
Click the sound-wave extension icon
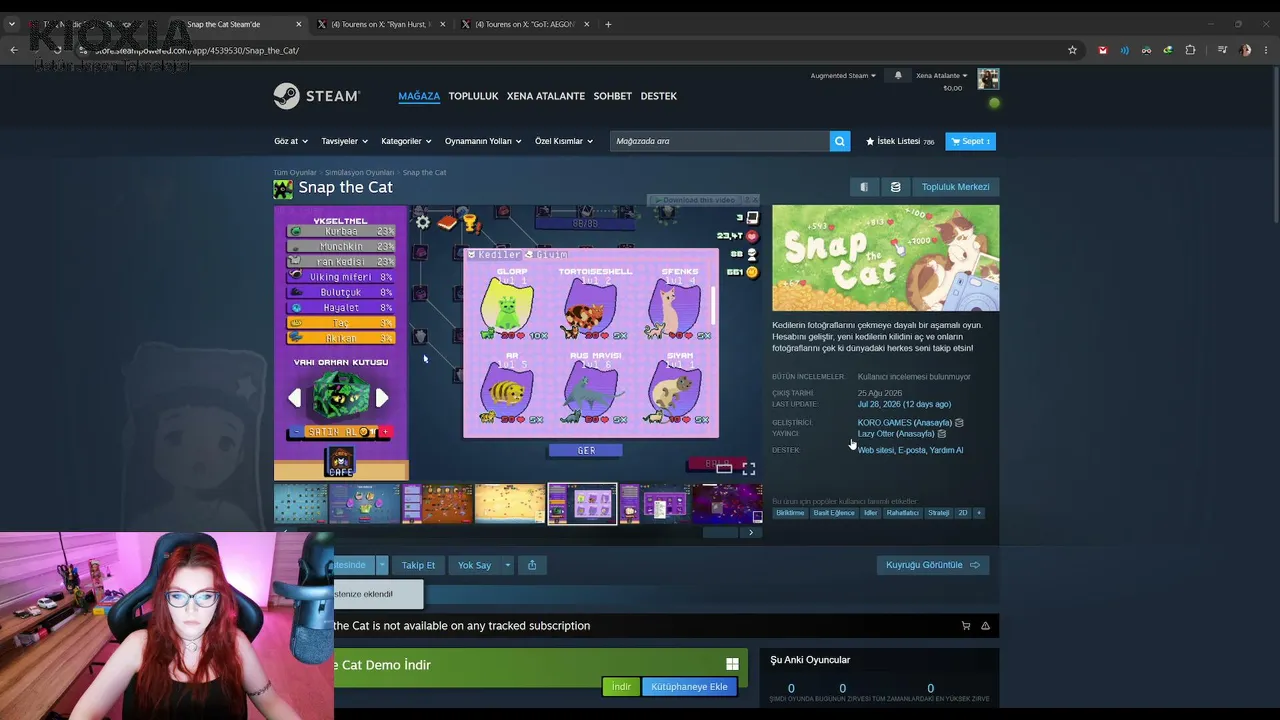click(x=1124, y=50)
